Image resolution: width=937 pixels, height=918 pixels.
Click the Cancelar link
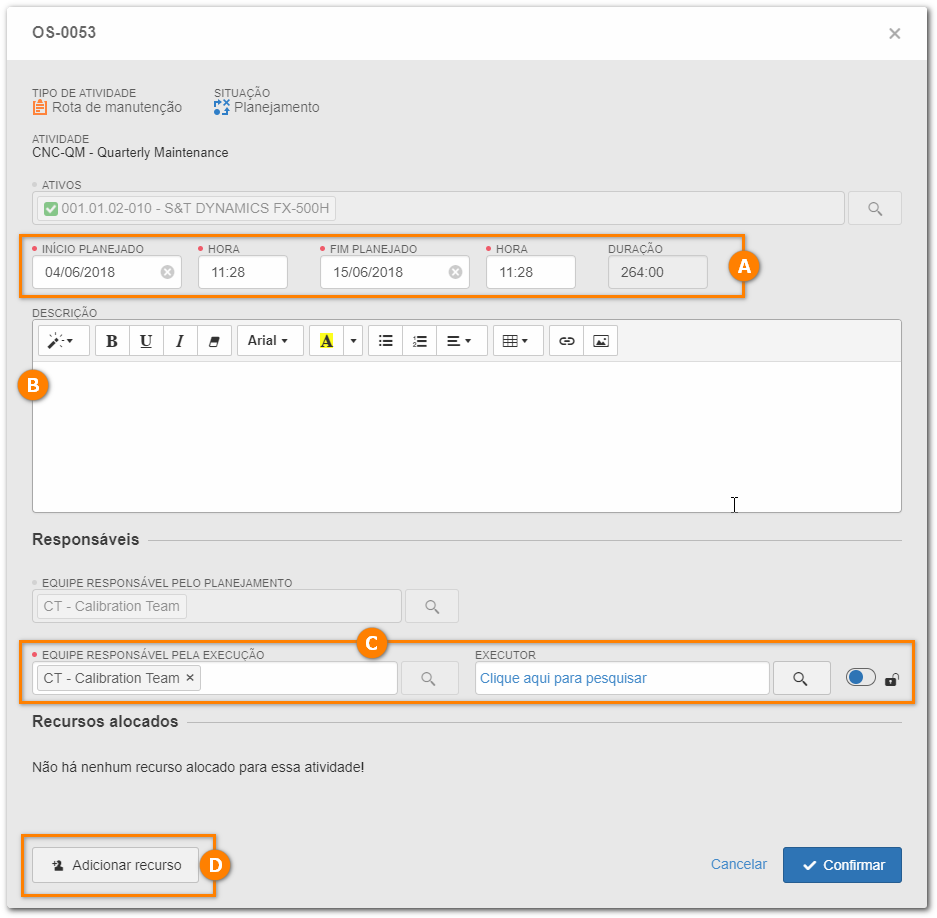[x=739, y=864]
